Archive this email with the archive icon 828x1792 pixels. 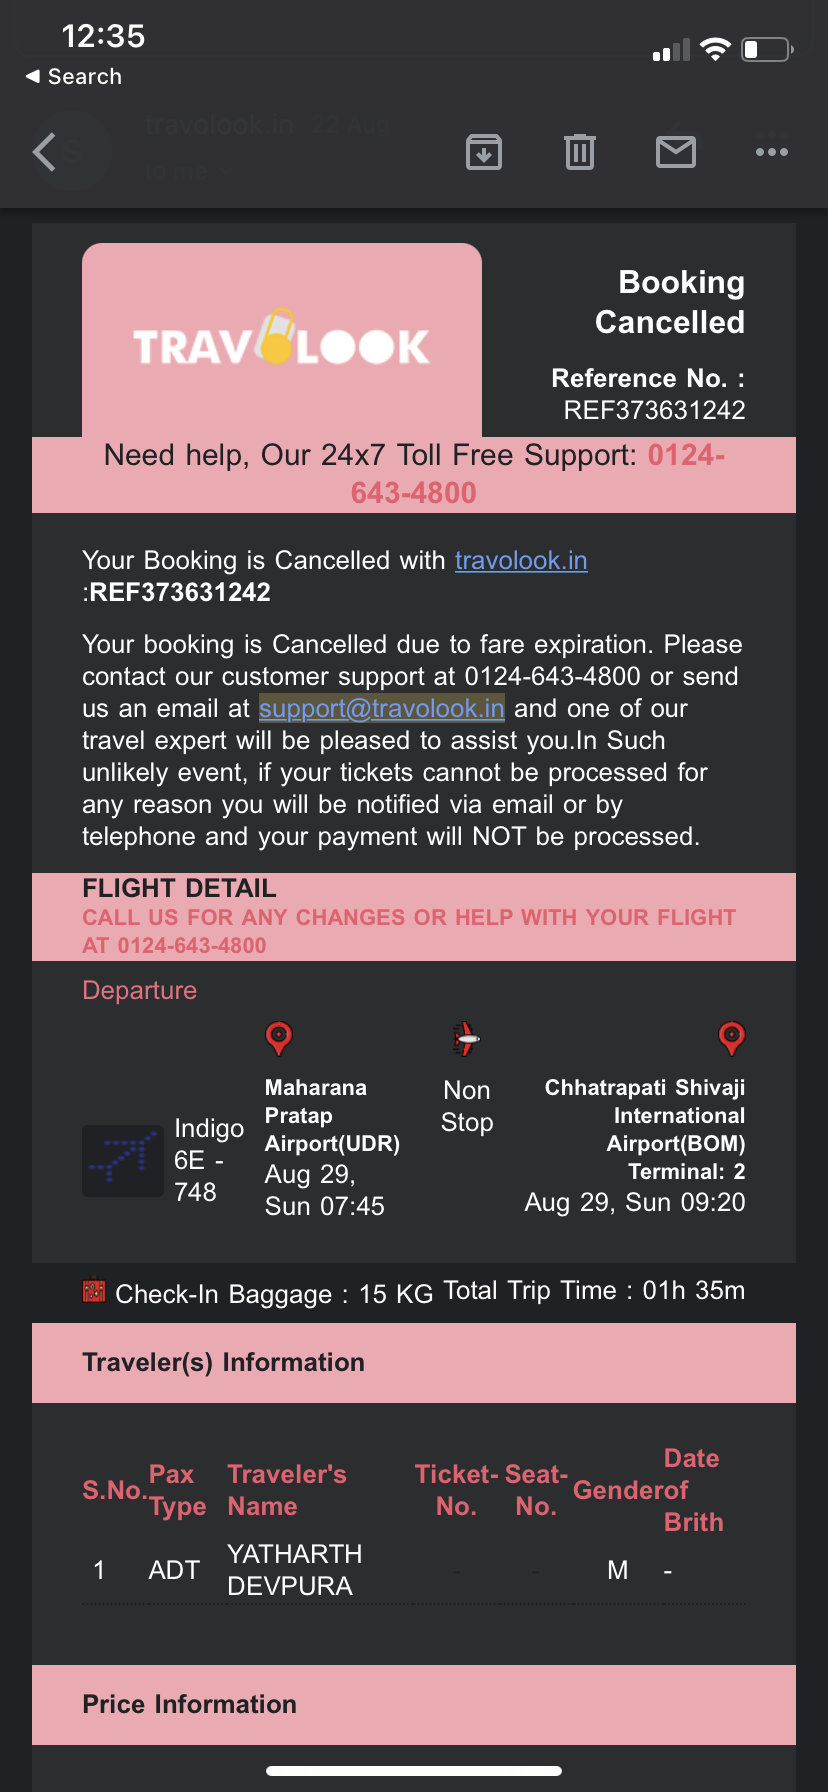click(484, 152)
